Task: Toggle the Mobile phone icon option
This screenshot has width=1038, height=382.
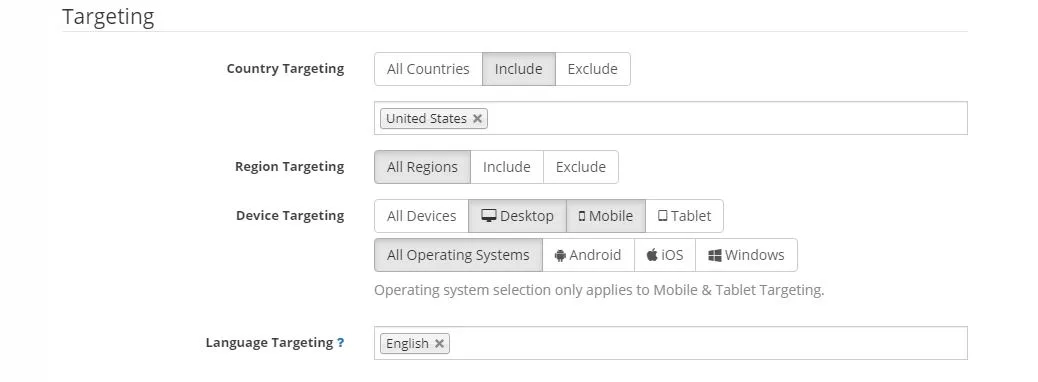Action: (606, 216)
